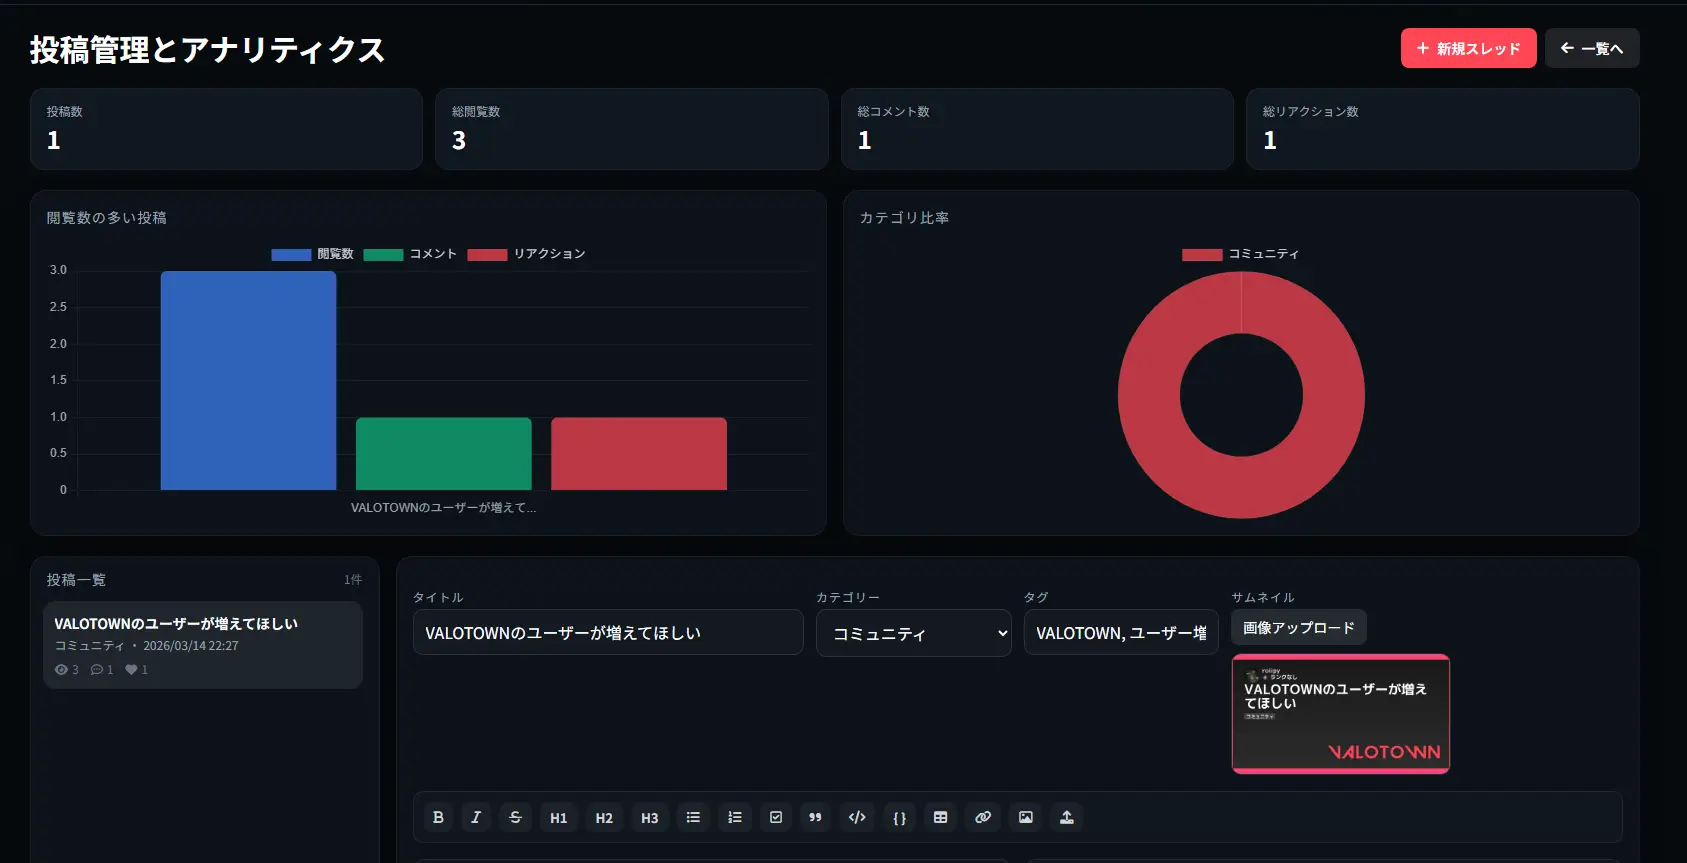Image resolution: width=1687 pixels, height=863 pixels.
Task: Toggle the コメント legend in the bar chart
Action: 410,254
